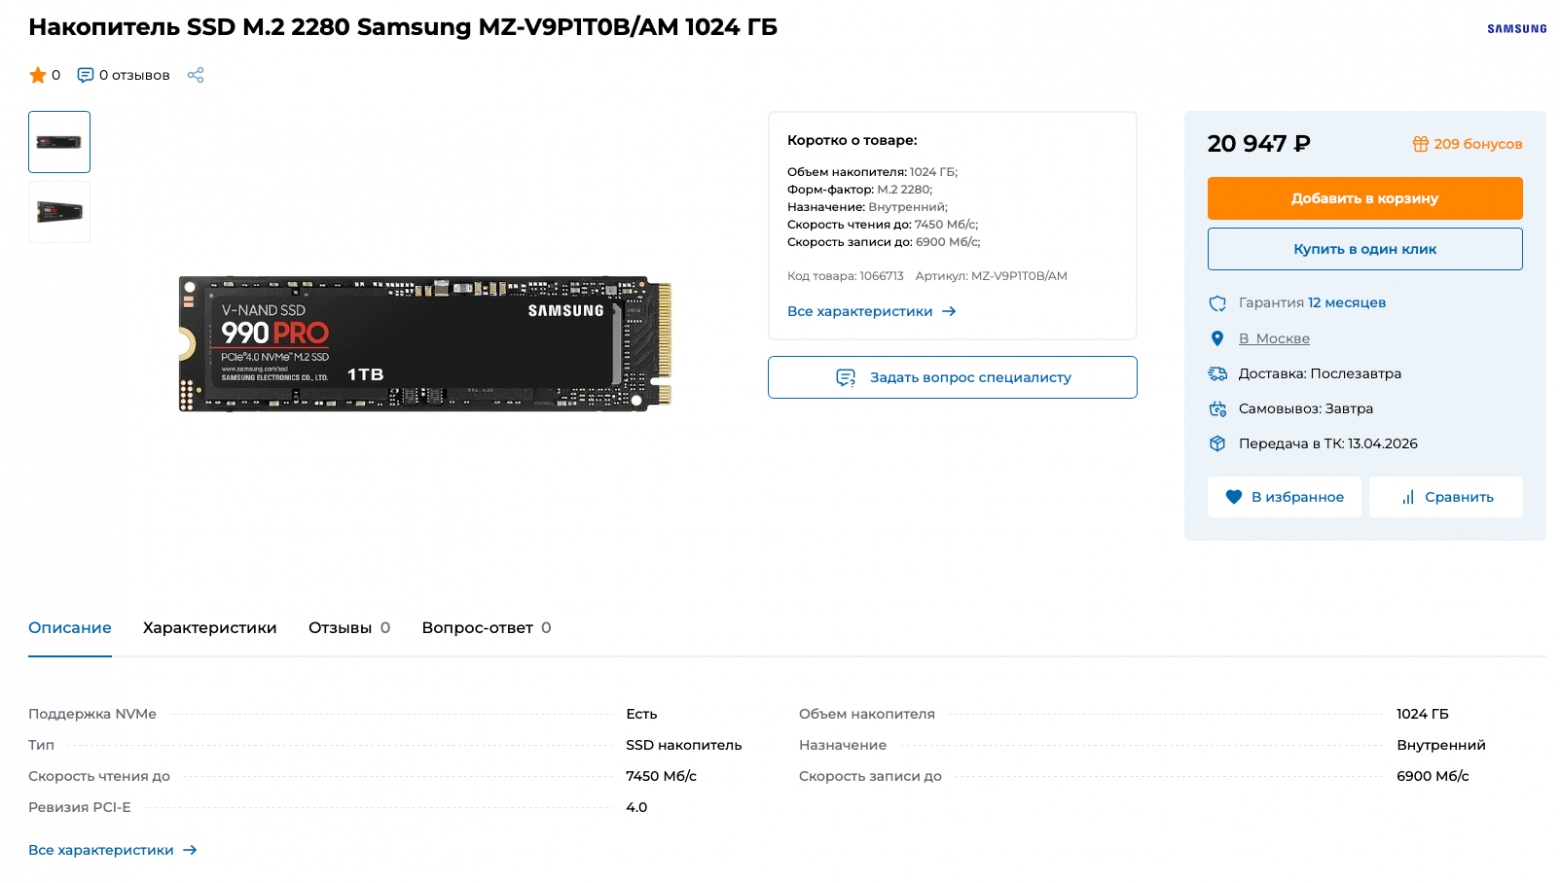
Task: Open reviews via the comment bubble icon
Action: tap(86, 75)
